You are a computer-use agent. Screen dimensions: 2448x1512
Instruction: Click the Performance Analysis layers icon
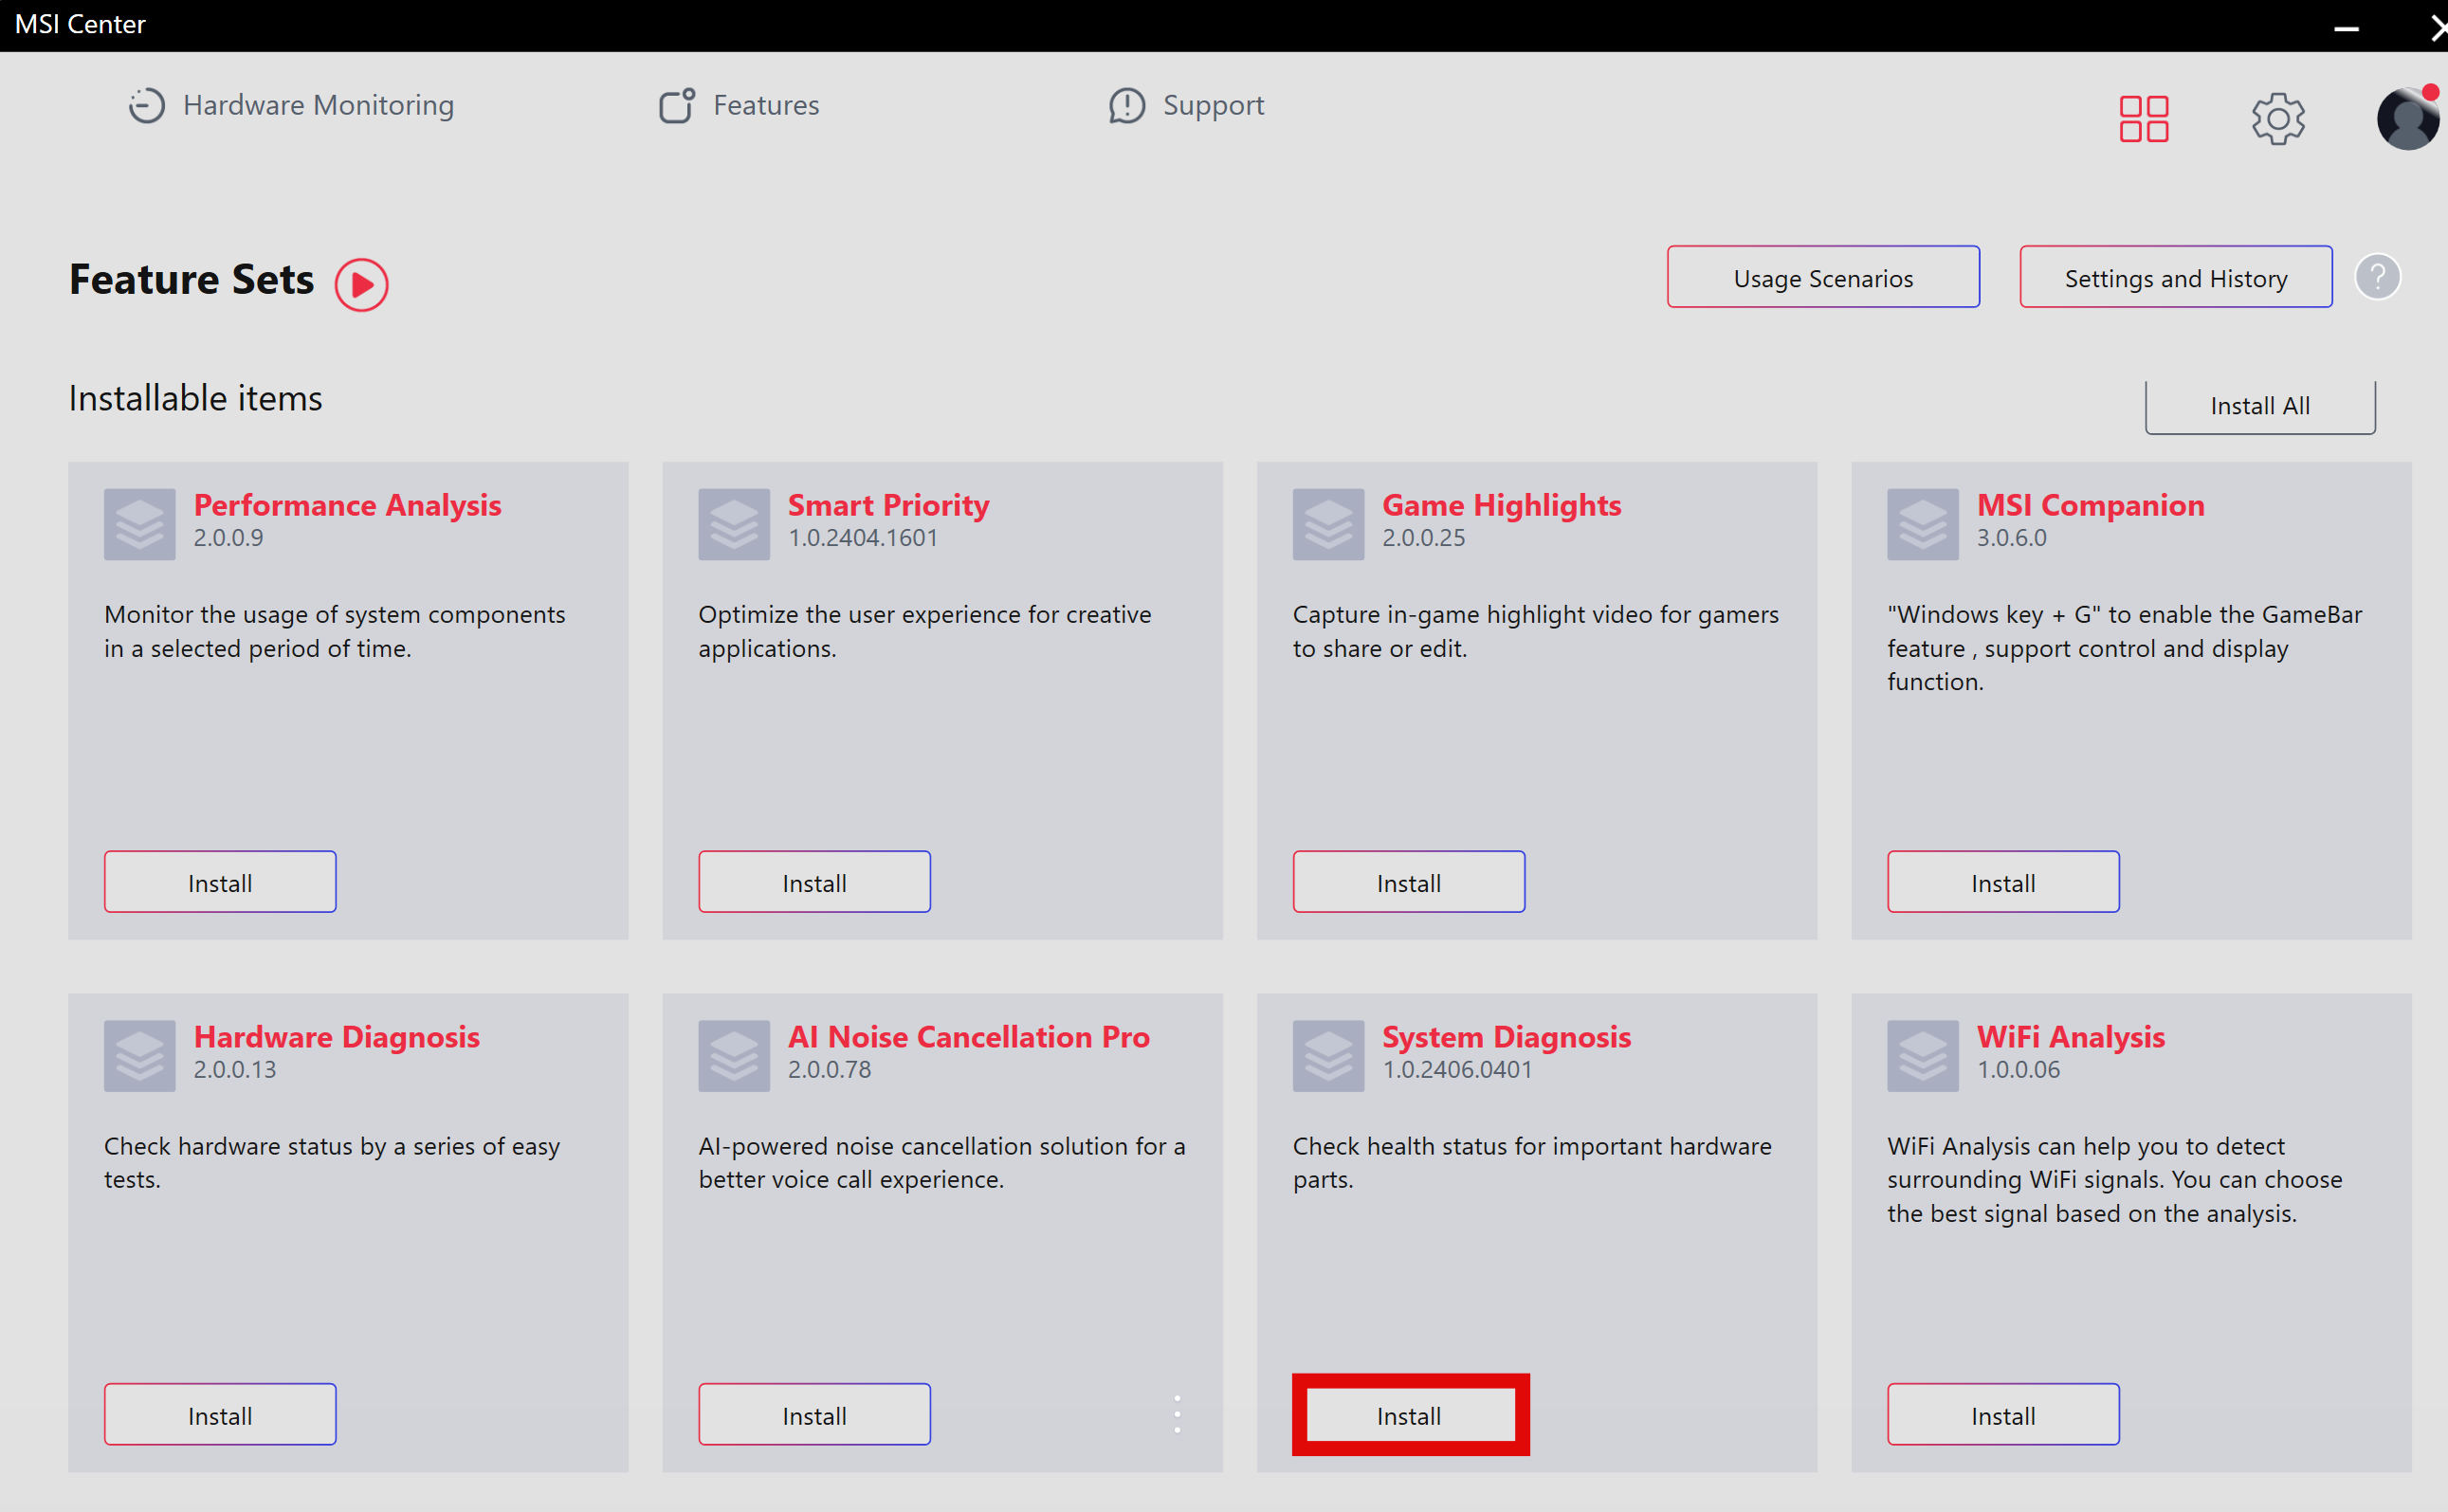[140, 524]
